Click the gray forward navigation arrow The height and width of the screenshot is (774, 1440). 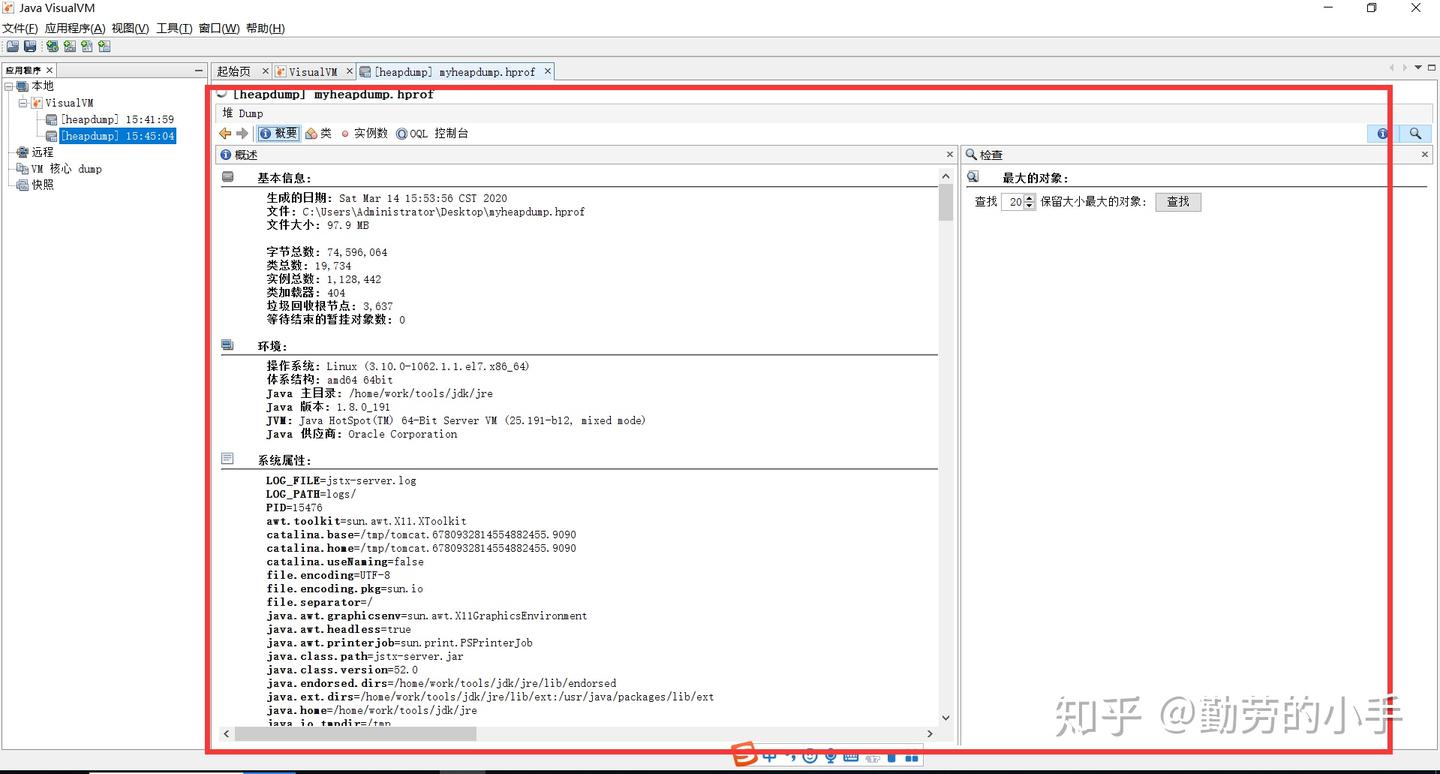tap(242, 133)
